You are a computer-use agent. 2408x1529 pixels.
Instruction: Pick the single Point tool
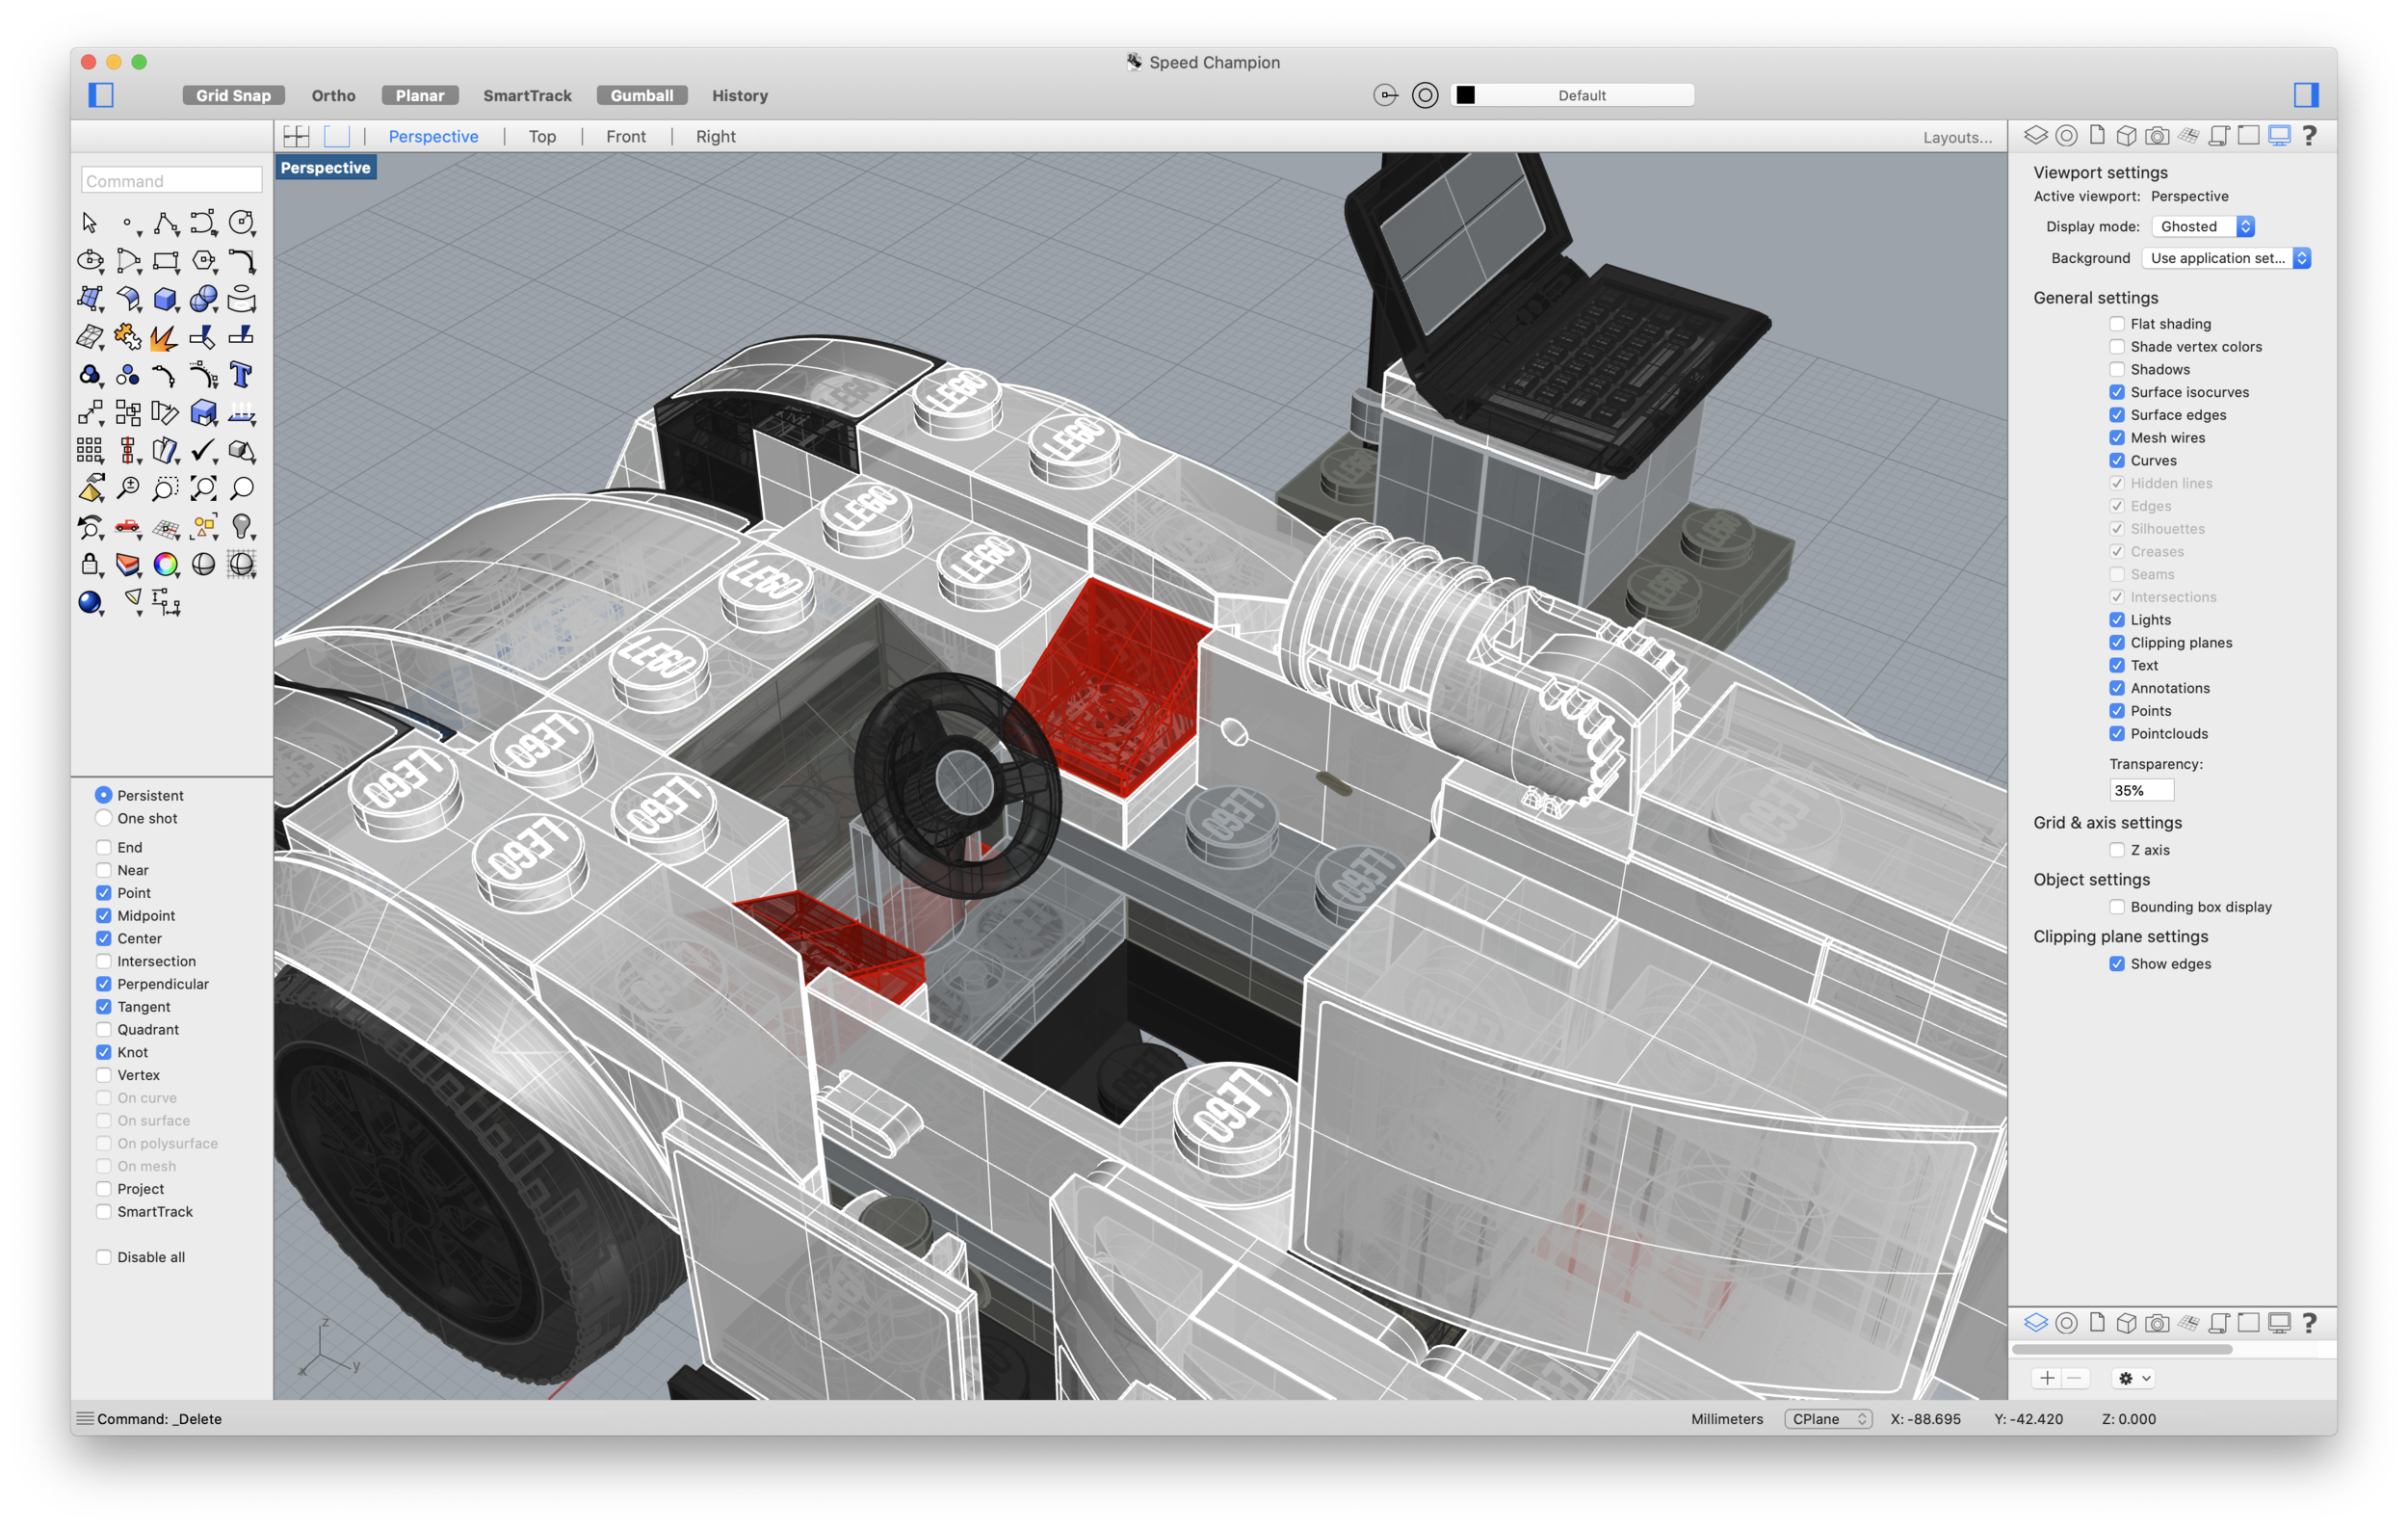(128, 222)
